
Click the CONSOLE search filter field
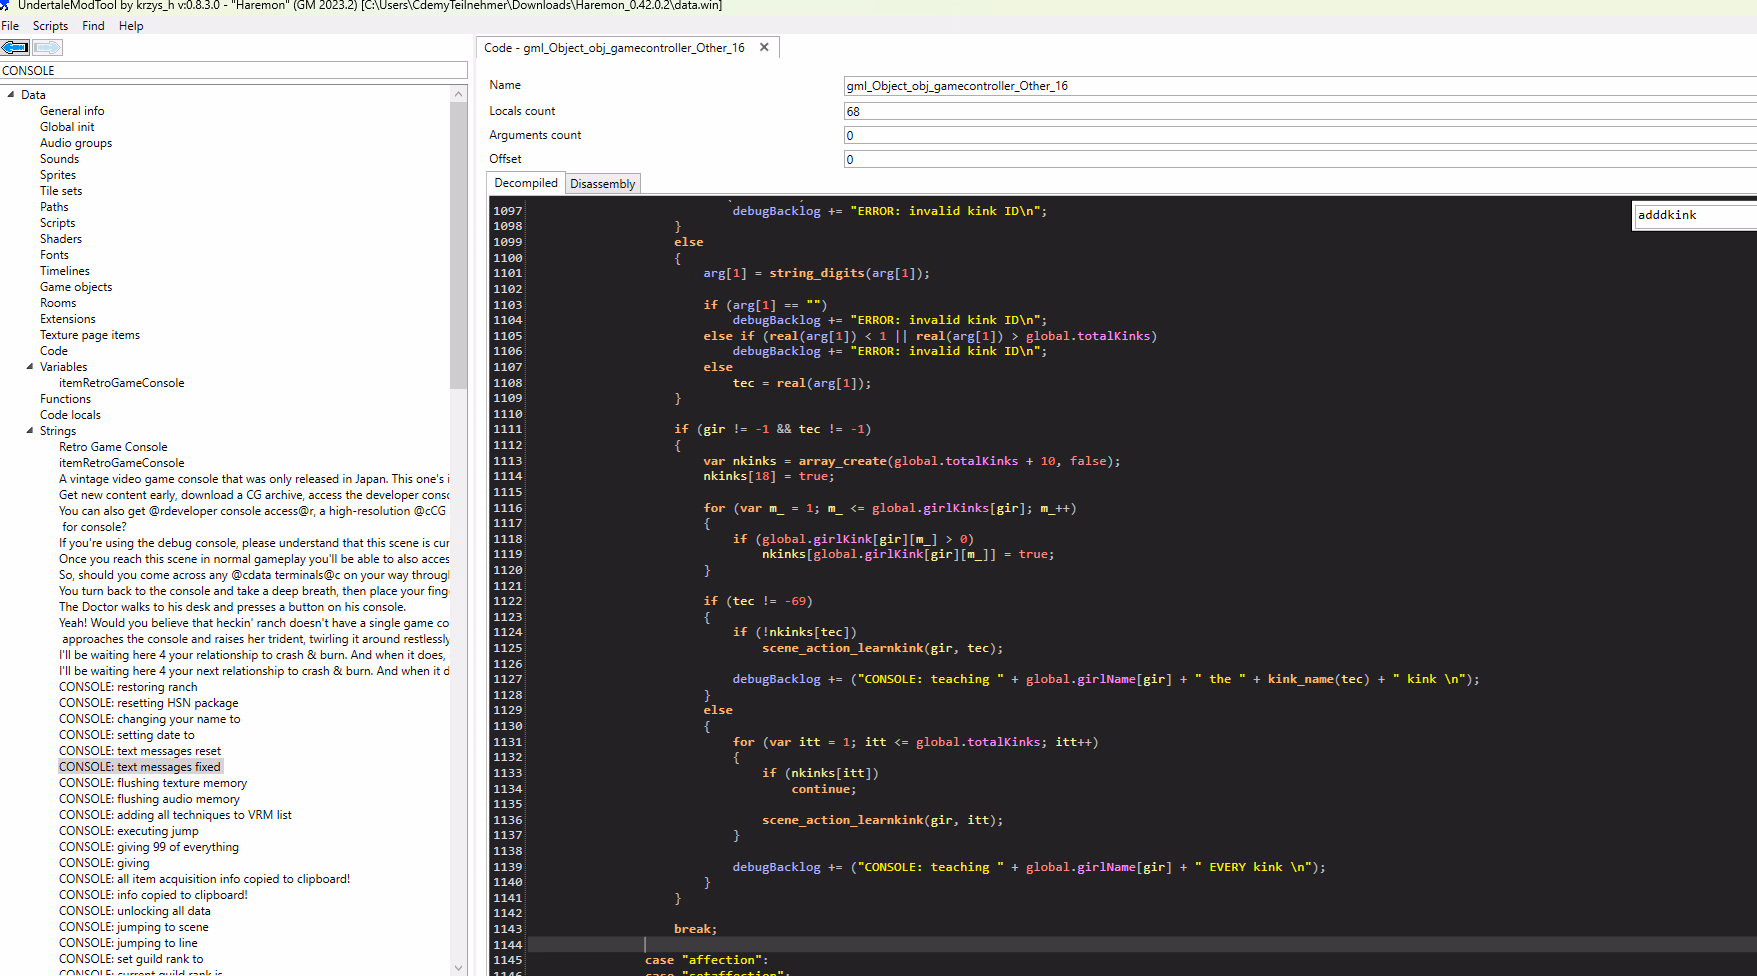point(234,71)
